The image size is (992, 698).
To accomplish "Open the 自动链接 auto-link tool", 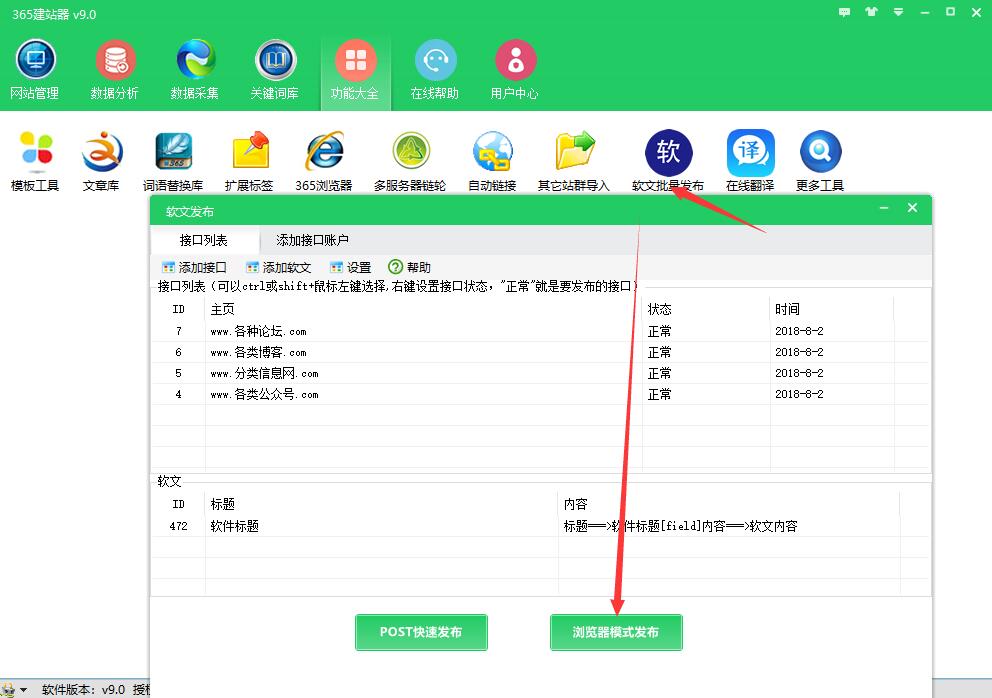I will tap(492, 161).
